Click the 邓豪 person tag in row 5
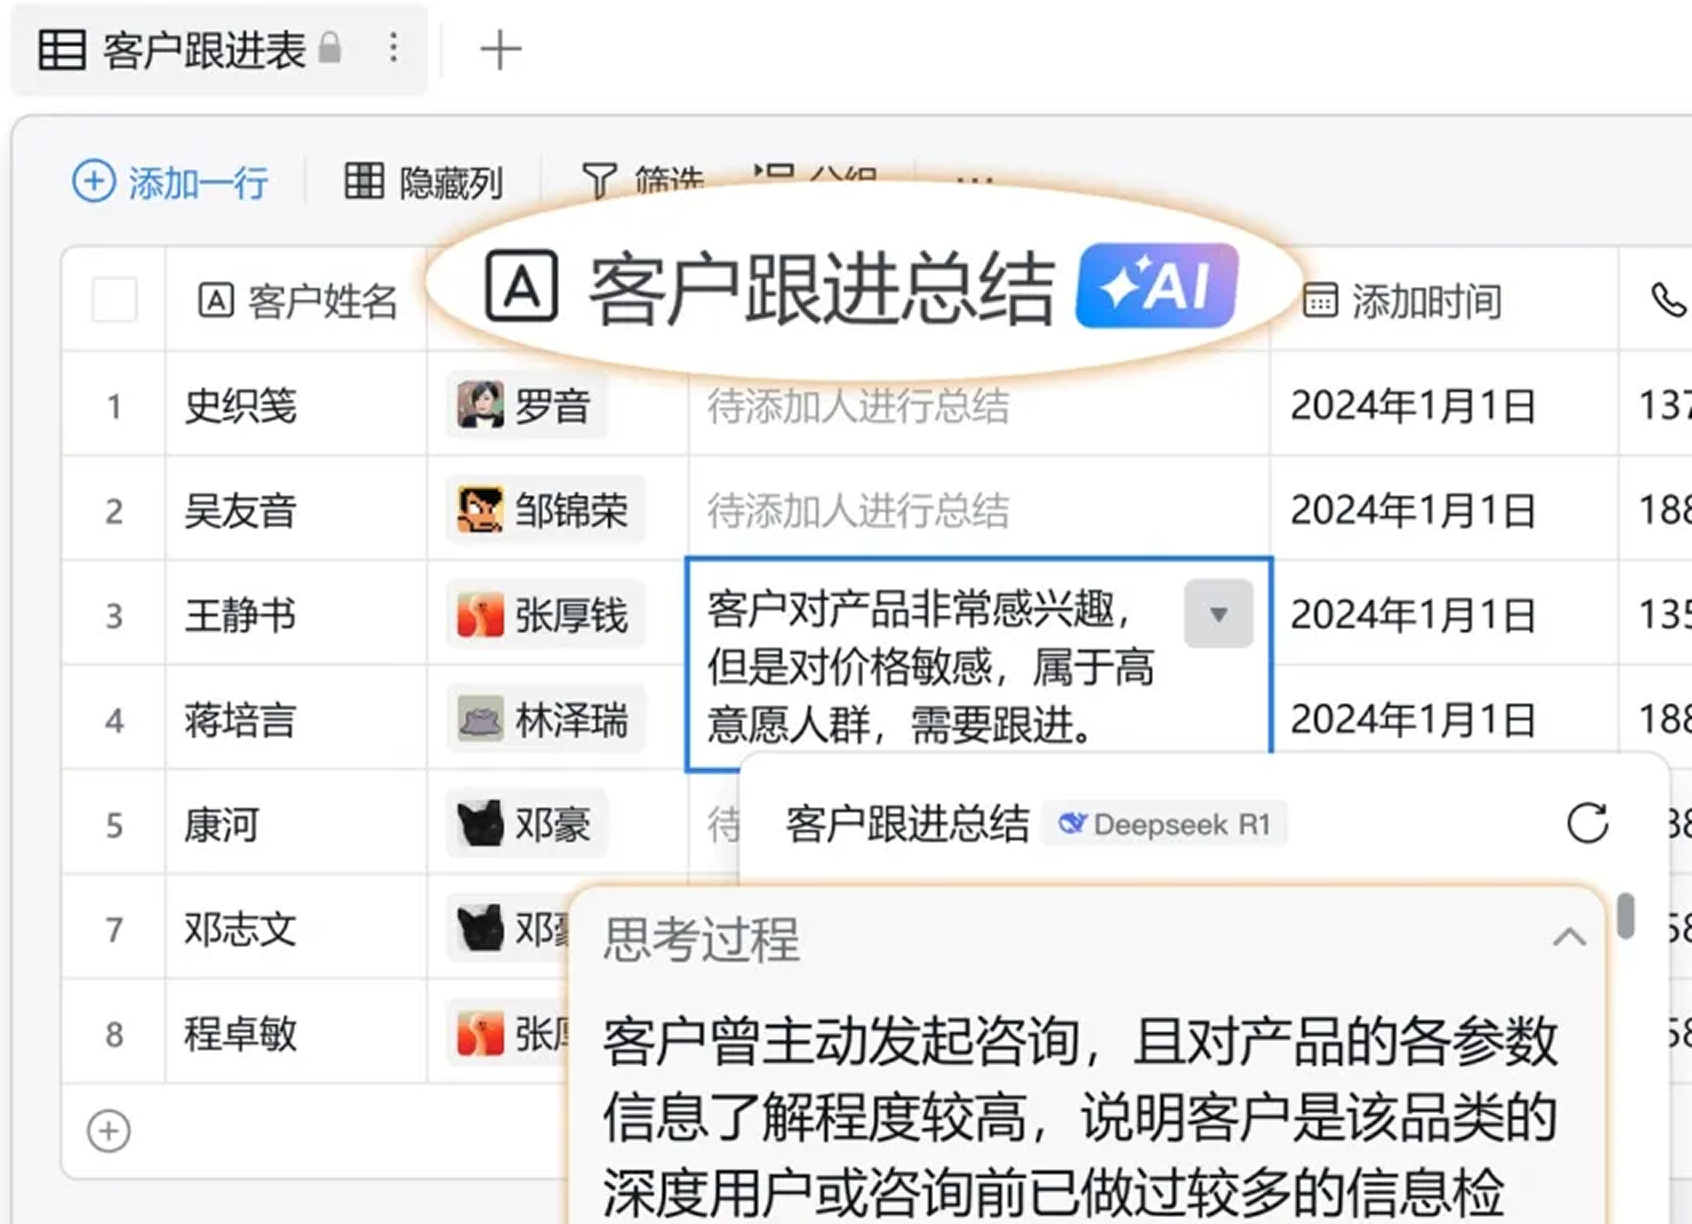Viewport: 1692px width, 1224px height. pyautogui.click(x=526, y=824)
